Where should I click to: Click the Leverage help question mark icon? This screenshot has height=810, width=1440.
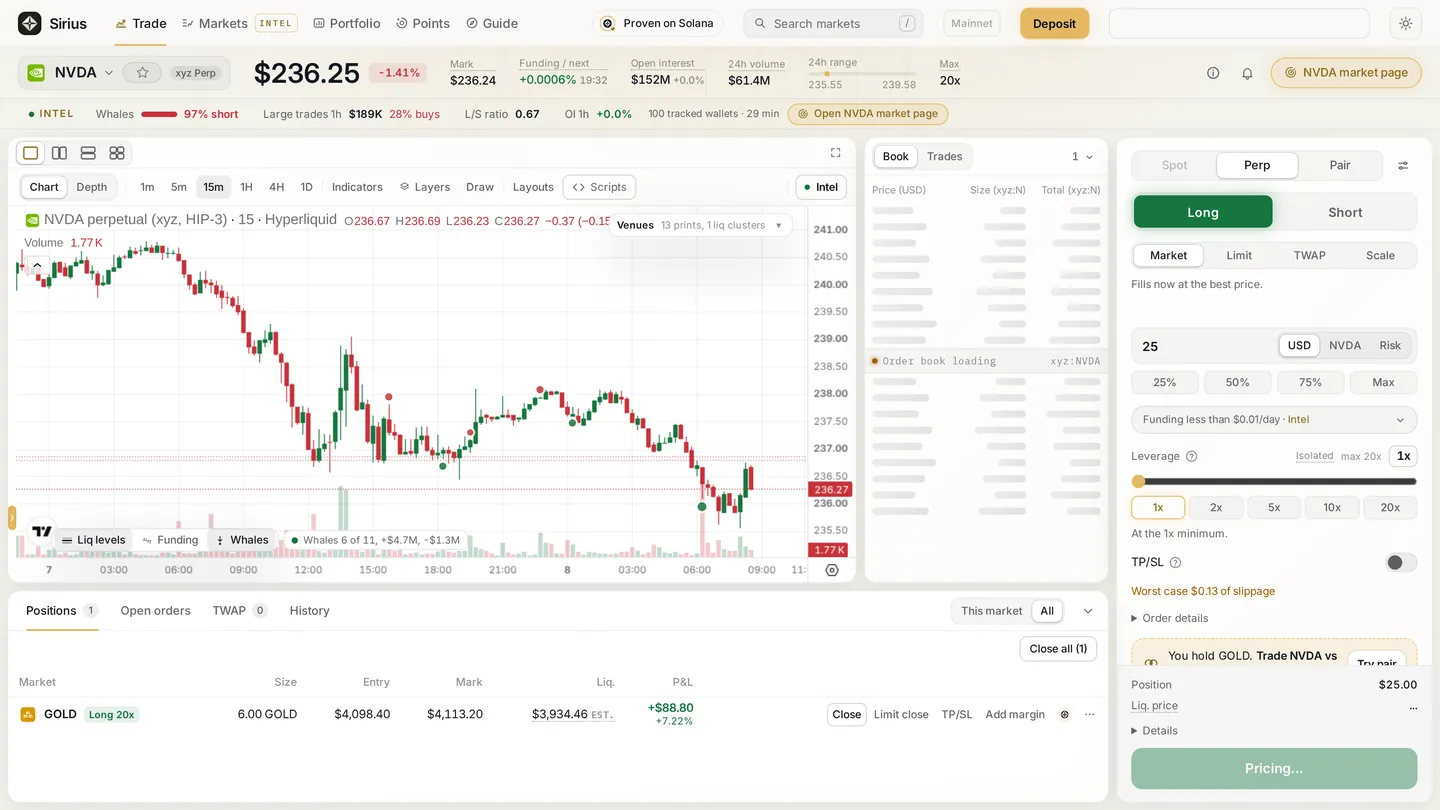1191,456
